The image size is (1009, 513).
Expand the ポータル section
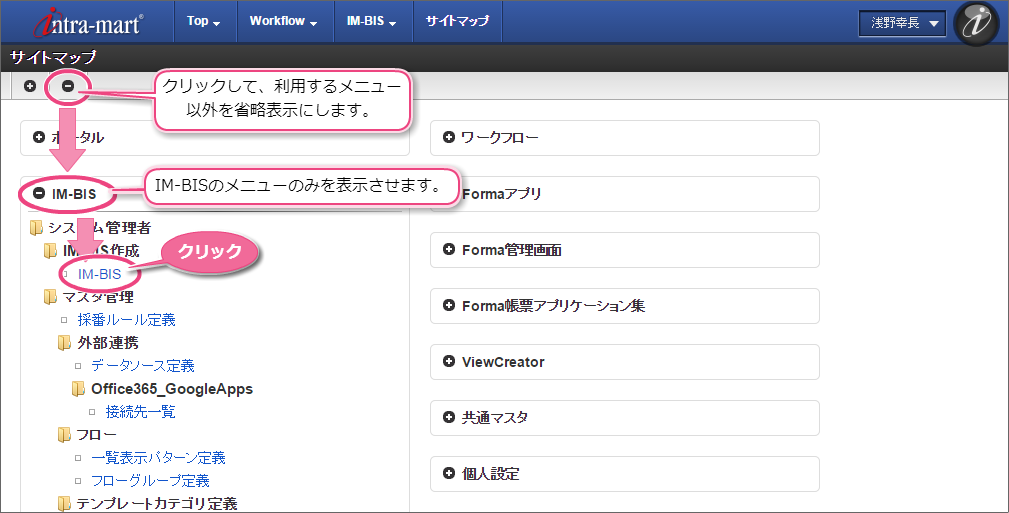tap(39, 137)
